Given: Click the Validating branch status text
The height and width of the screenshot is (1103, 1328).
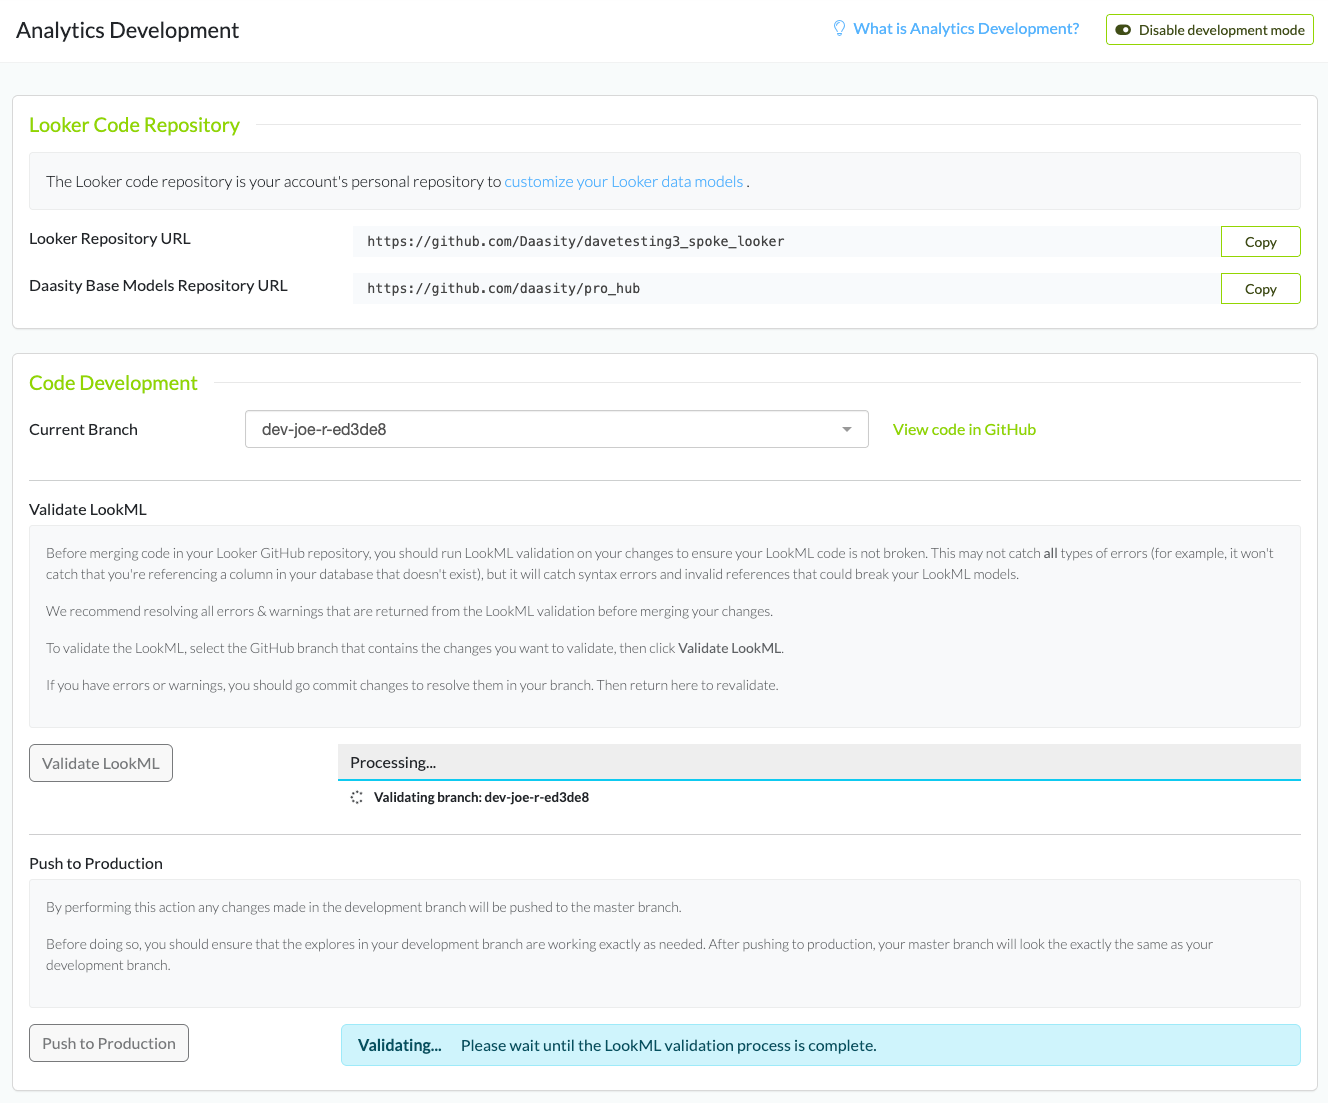Looking at the screenshot, I should 481,798.
